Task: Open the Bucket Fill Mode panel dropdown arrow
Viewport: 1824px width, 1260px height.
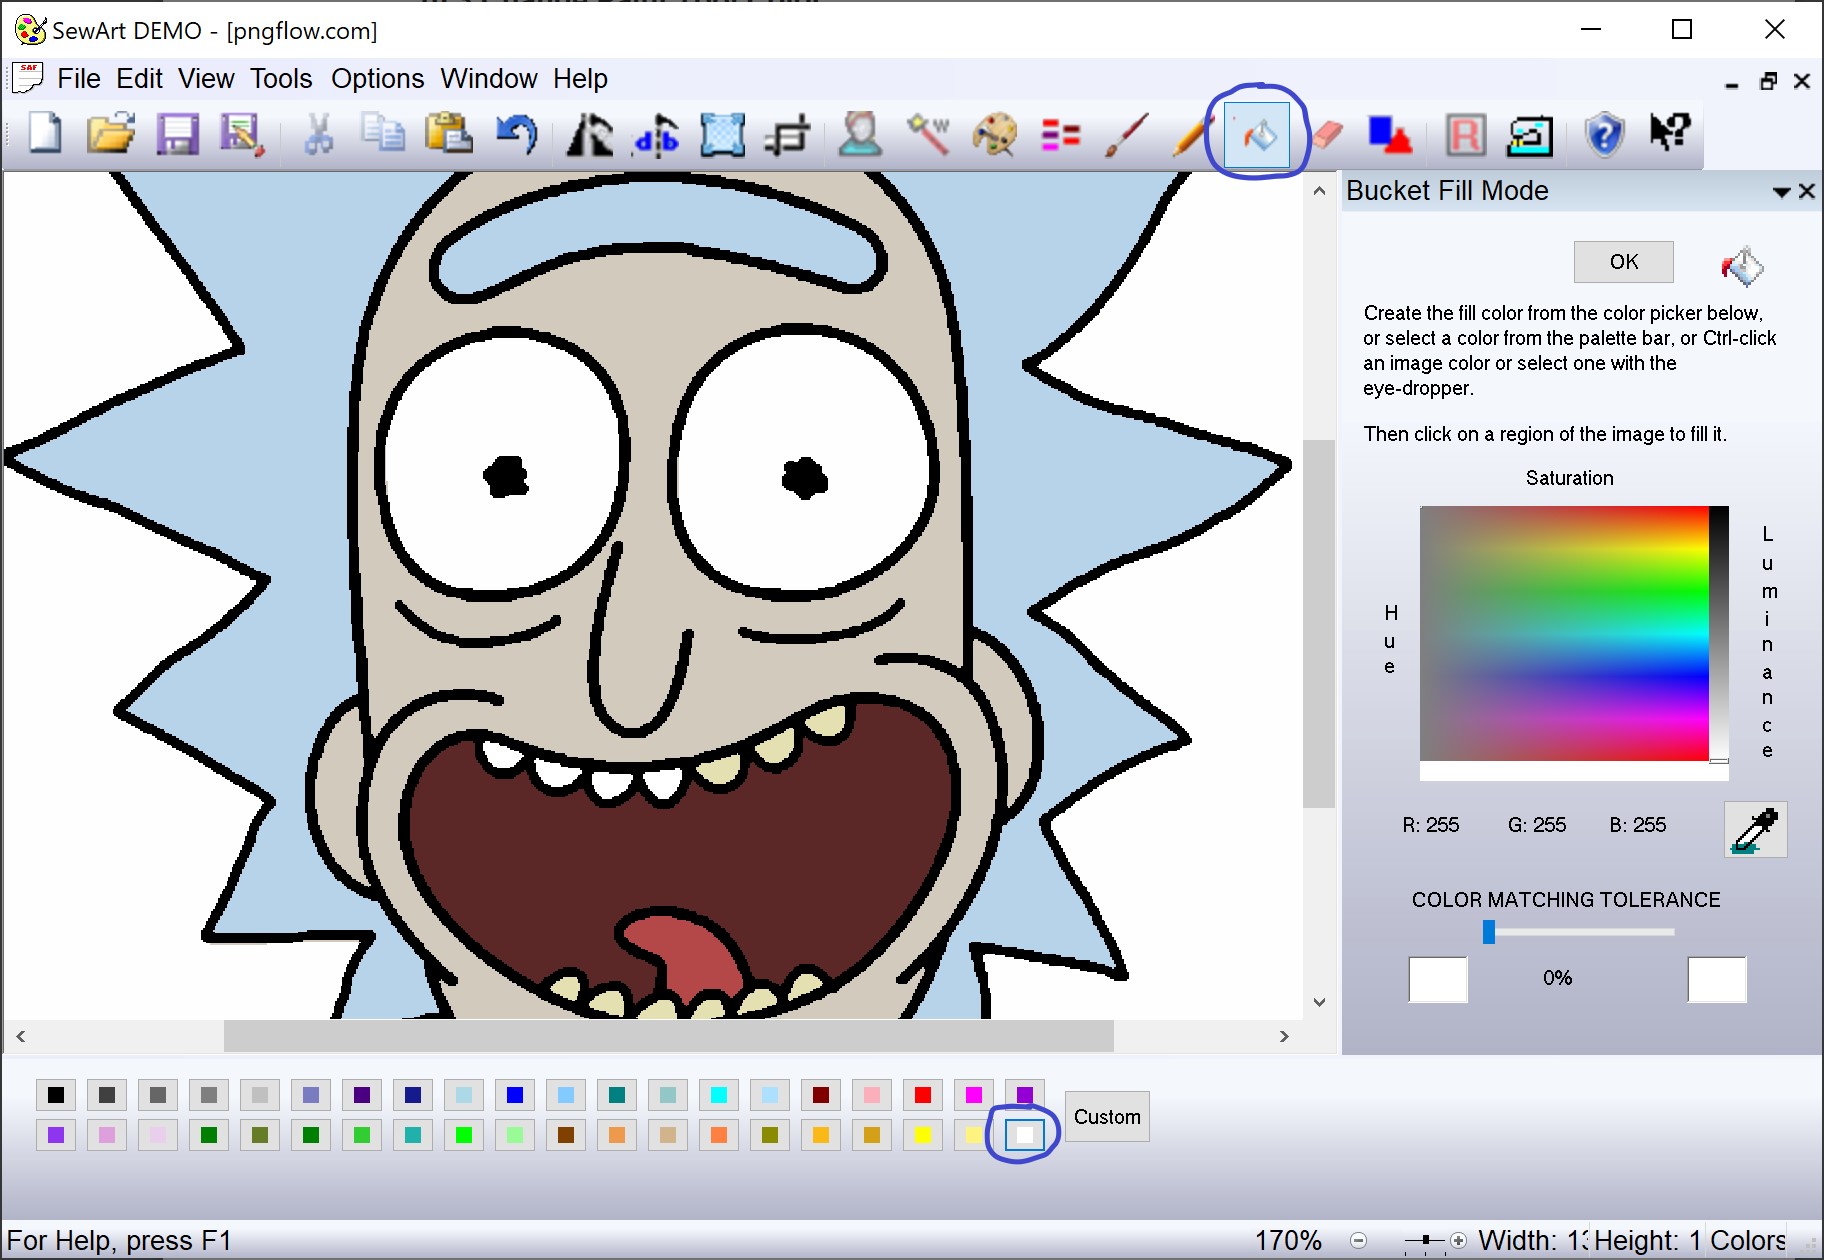Action: [1781, 192]
